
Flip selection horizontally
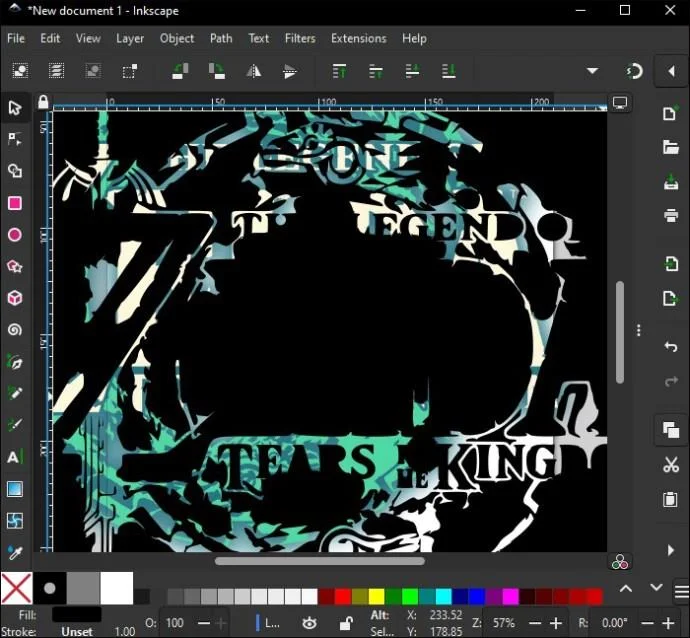[253, 71]
